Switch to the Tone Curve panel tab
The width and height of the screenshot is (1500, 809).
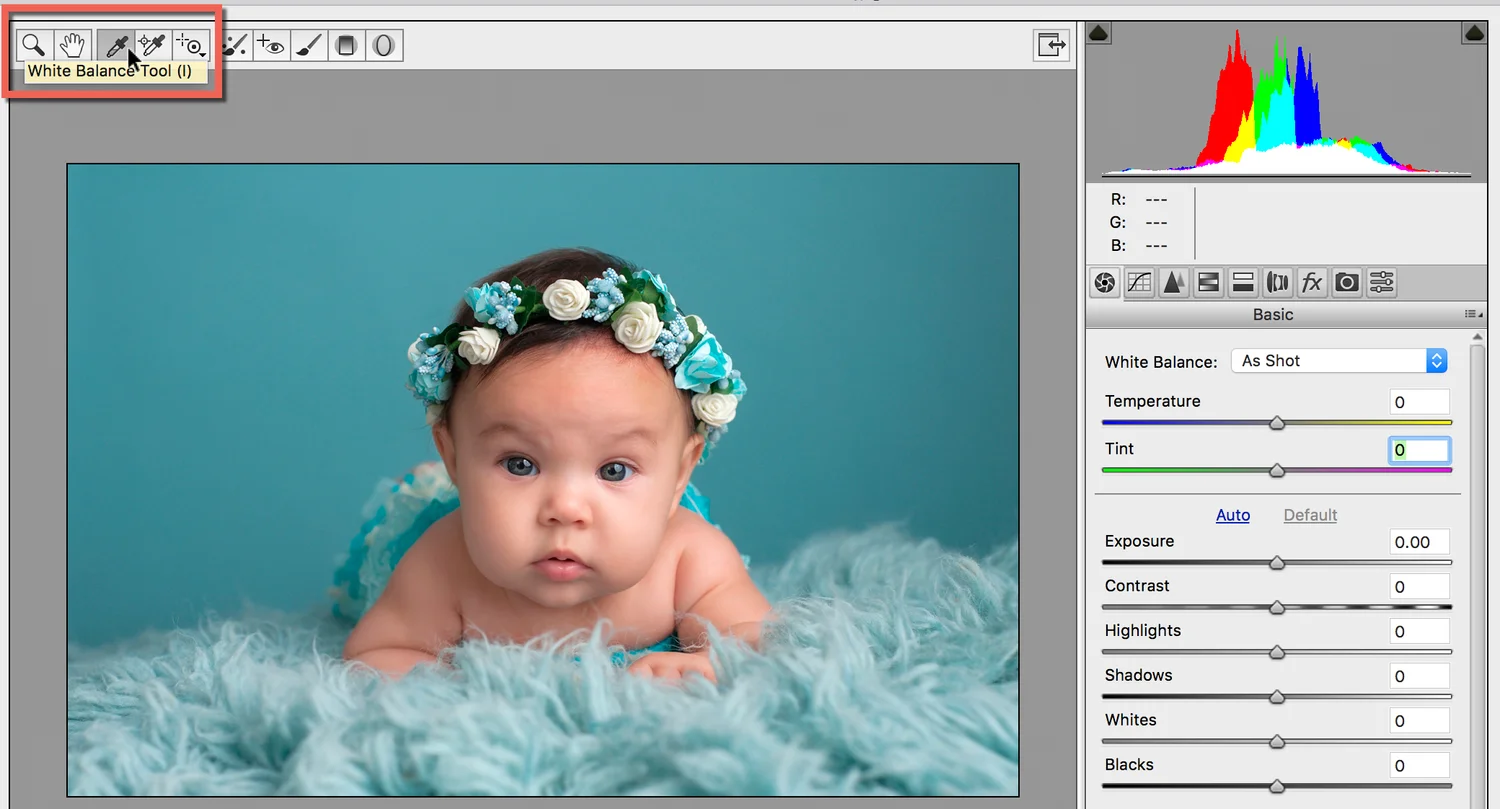[1139, 282]
